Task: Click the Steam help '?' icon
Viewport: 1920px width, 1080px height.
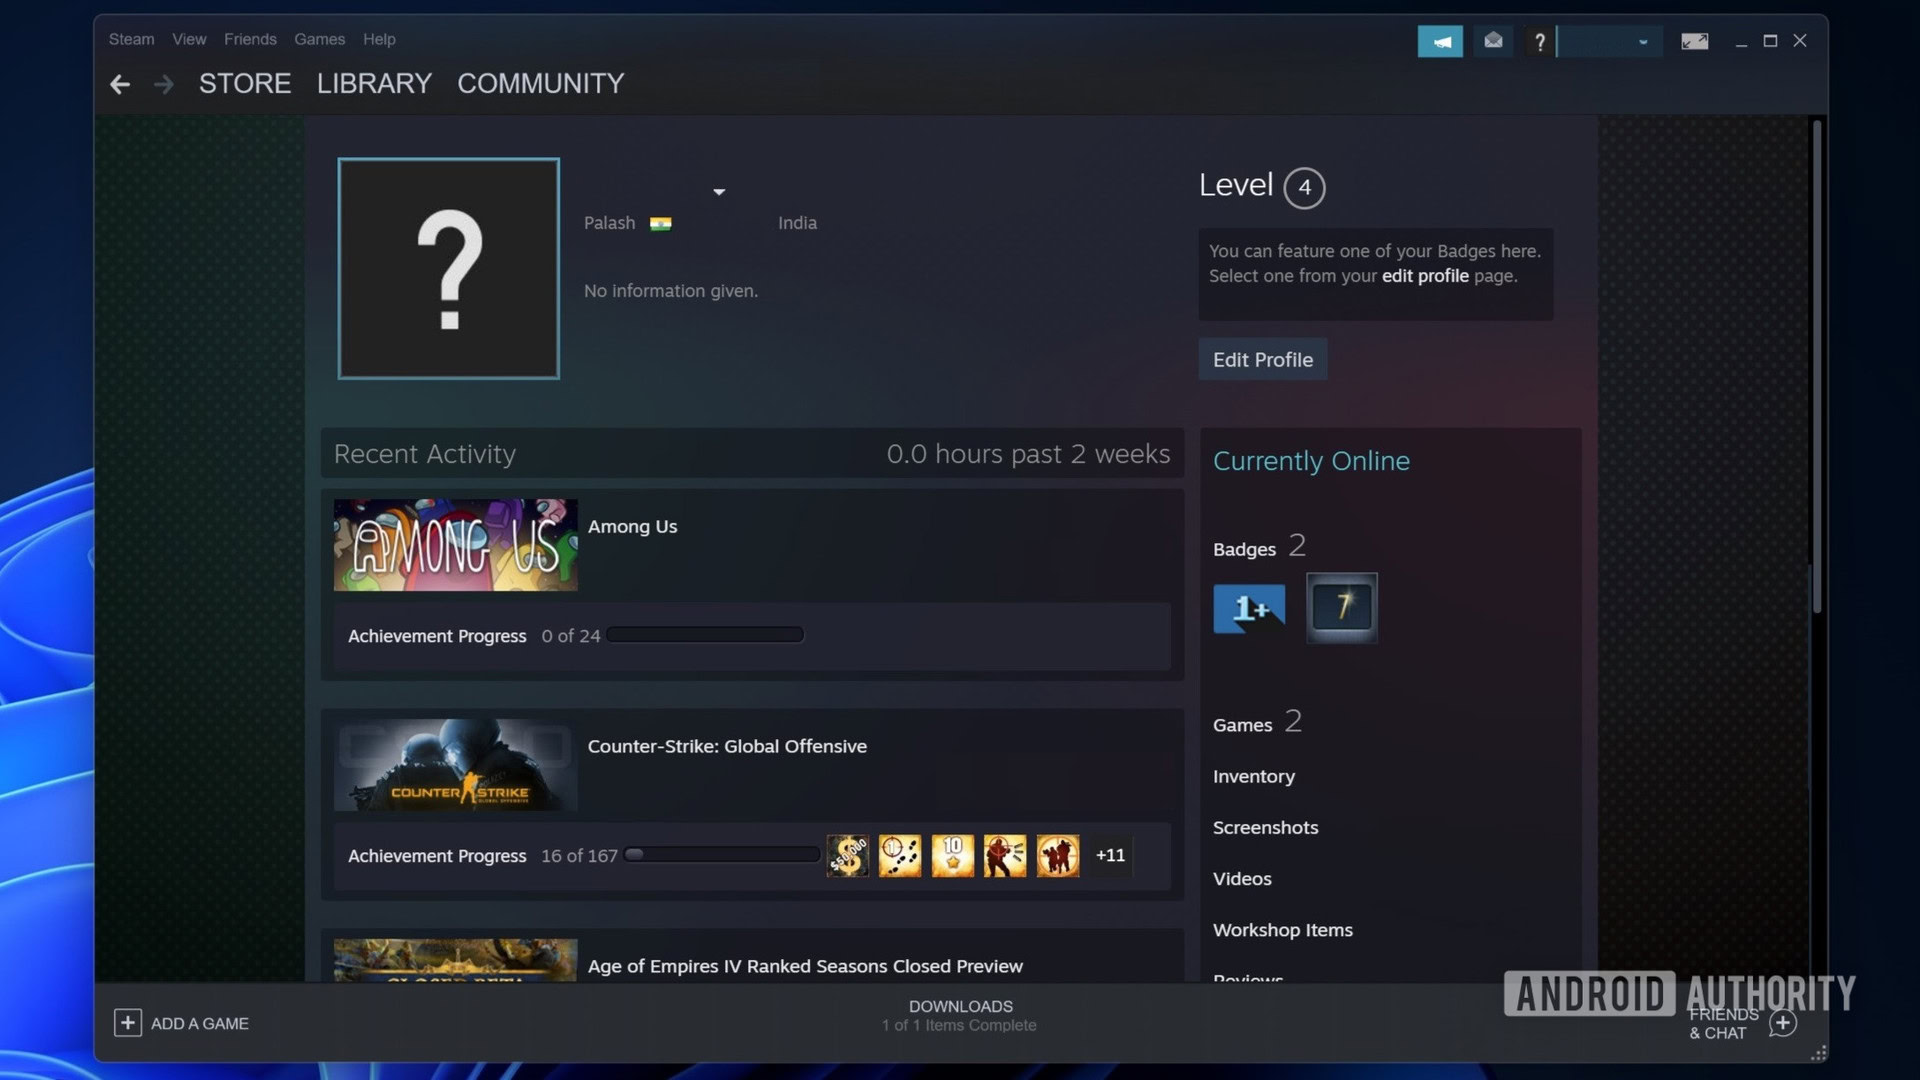Action: (1540, 41)
